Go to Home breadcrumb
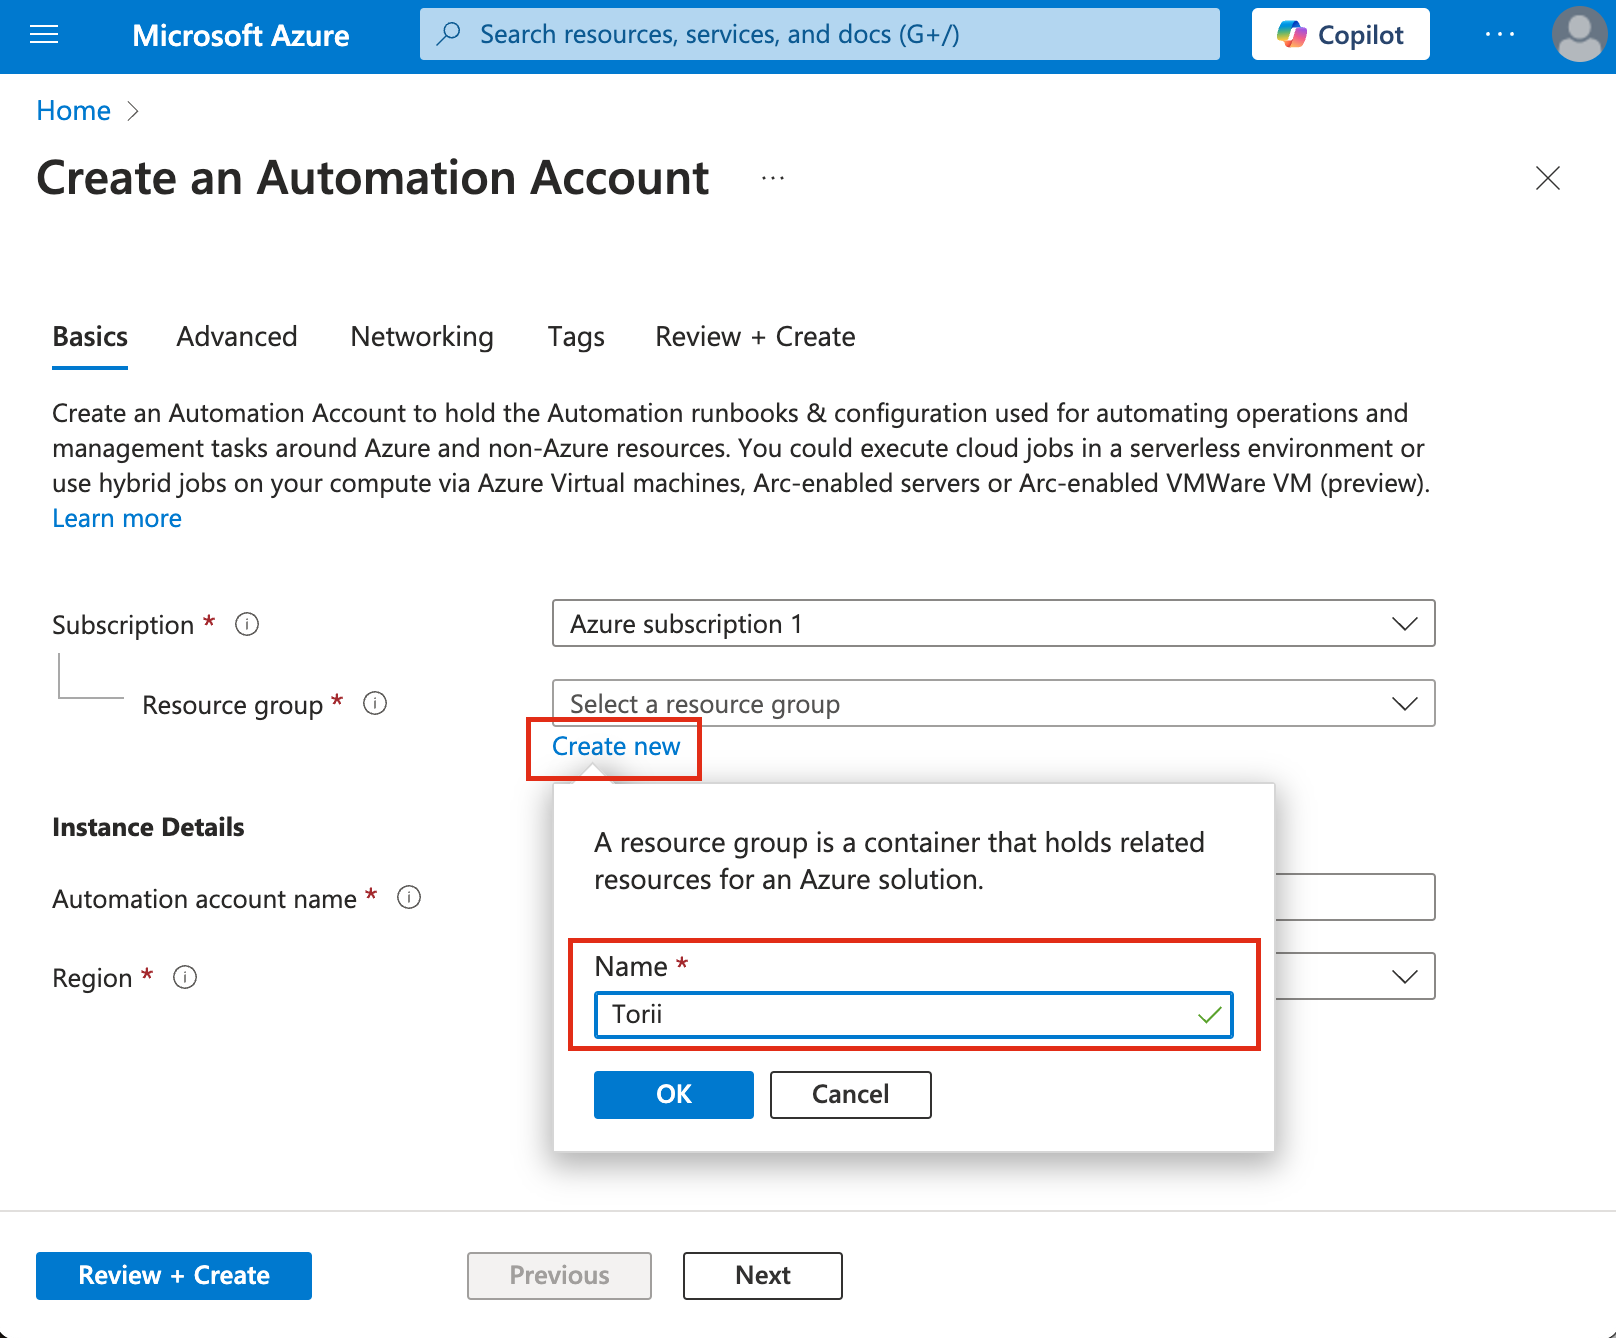The height and width of the screenshot is (1338, 1616). click(73, 110)
